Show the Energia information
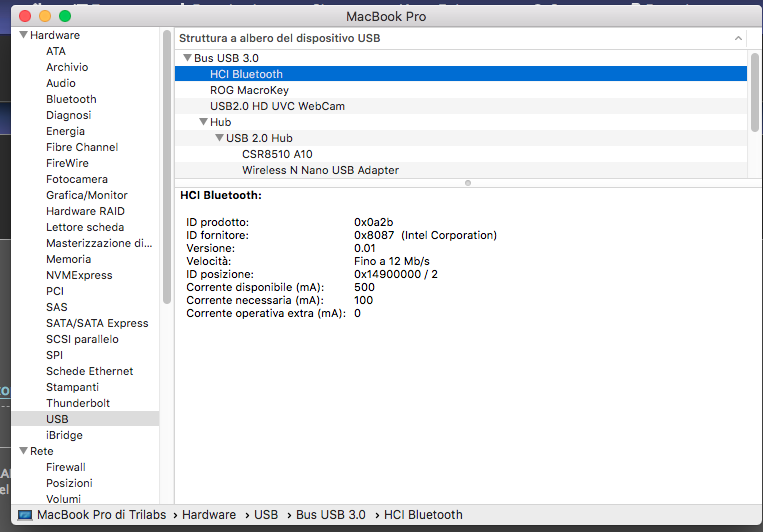 [x=65, y=131]
